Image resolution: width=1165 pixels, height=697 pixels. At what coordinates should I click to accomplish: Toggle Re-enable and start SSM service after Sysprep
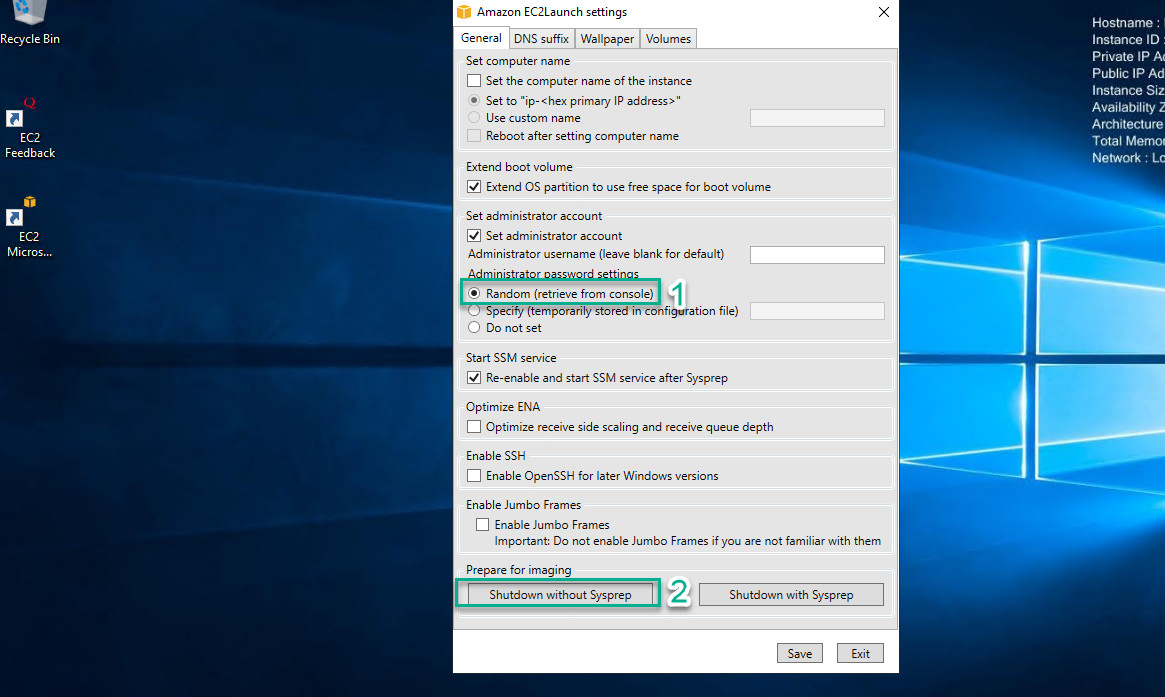[x=474, y=377]
